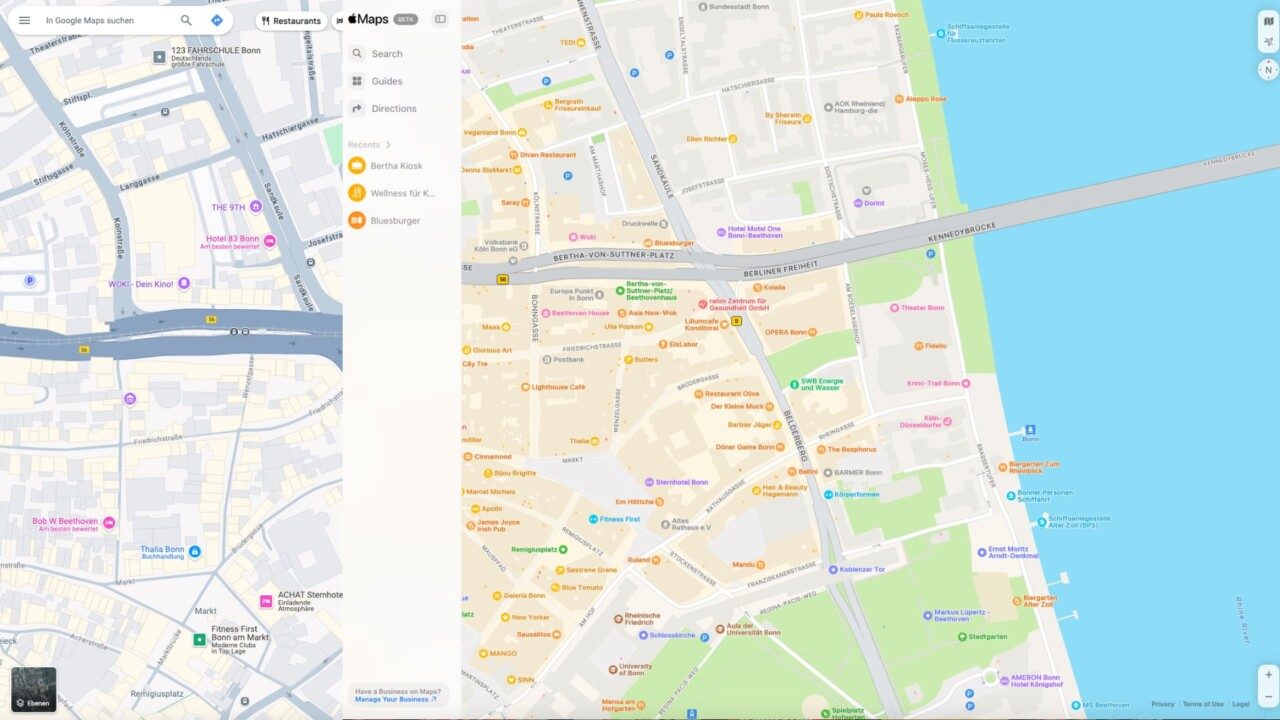Click the SWB Energie und Wasser pin

[794, 383]
